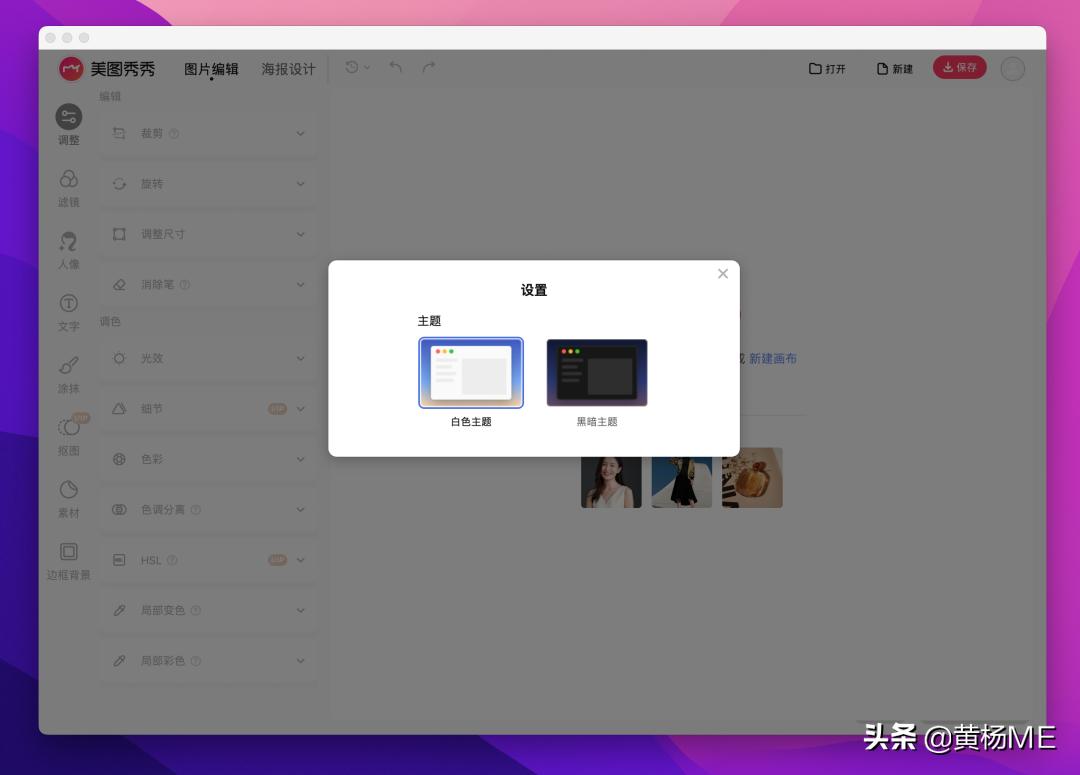The image size is (1080, 775).
Task: Switch to the 海报设计 tab
Action: pos(288,69)
